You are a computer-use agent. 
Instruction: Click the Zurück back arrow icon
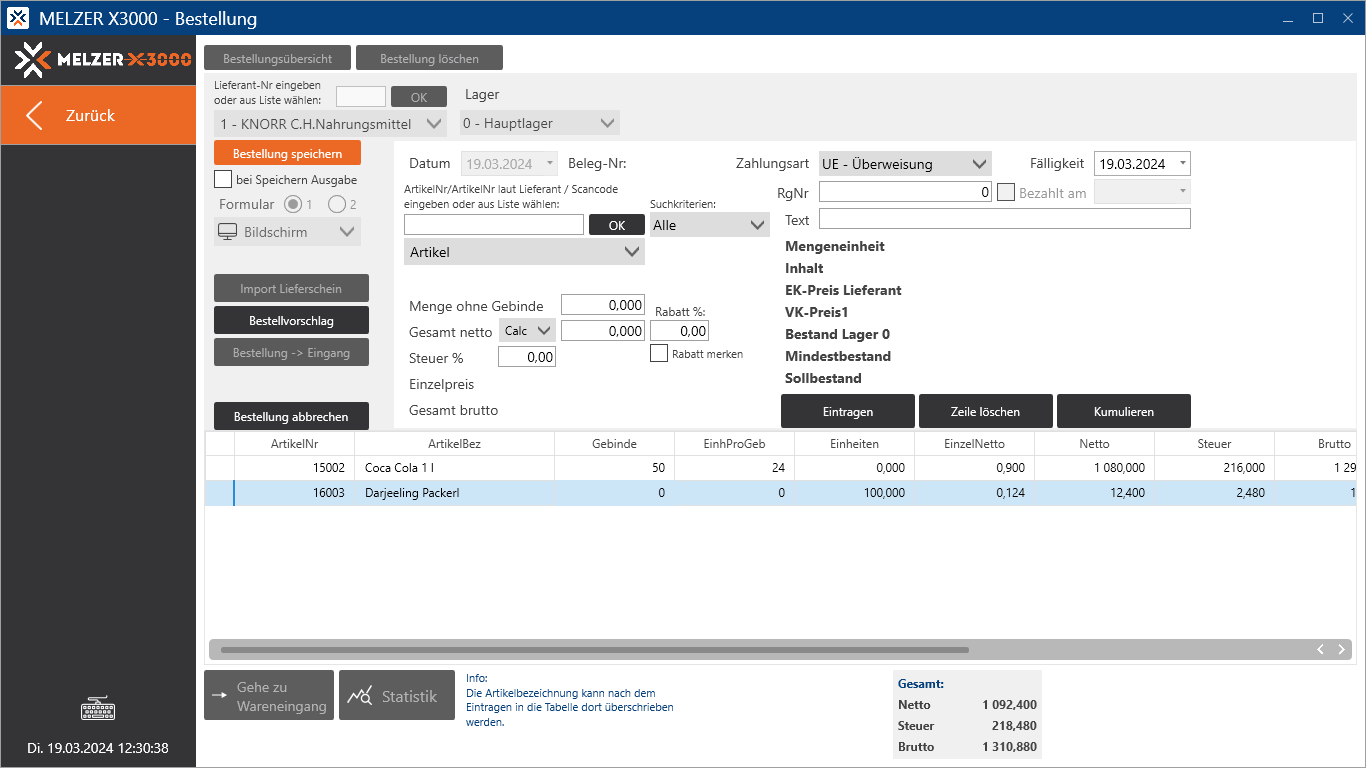click(x=35, y=115)
